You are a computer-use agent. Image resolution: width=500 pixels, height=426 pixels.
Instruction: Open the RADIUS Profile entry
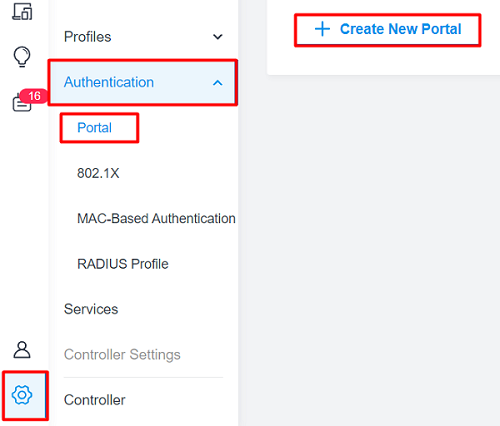(123, 264)
